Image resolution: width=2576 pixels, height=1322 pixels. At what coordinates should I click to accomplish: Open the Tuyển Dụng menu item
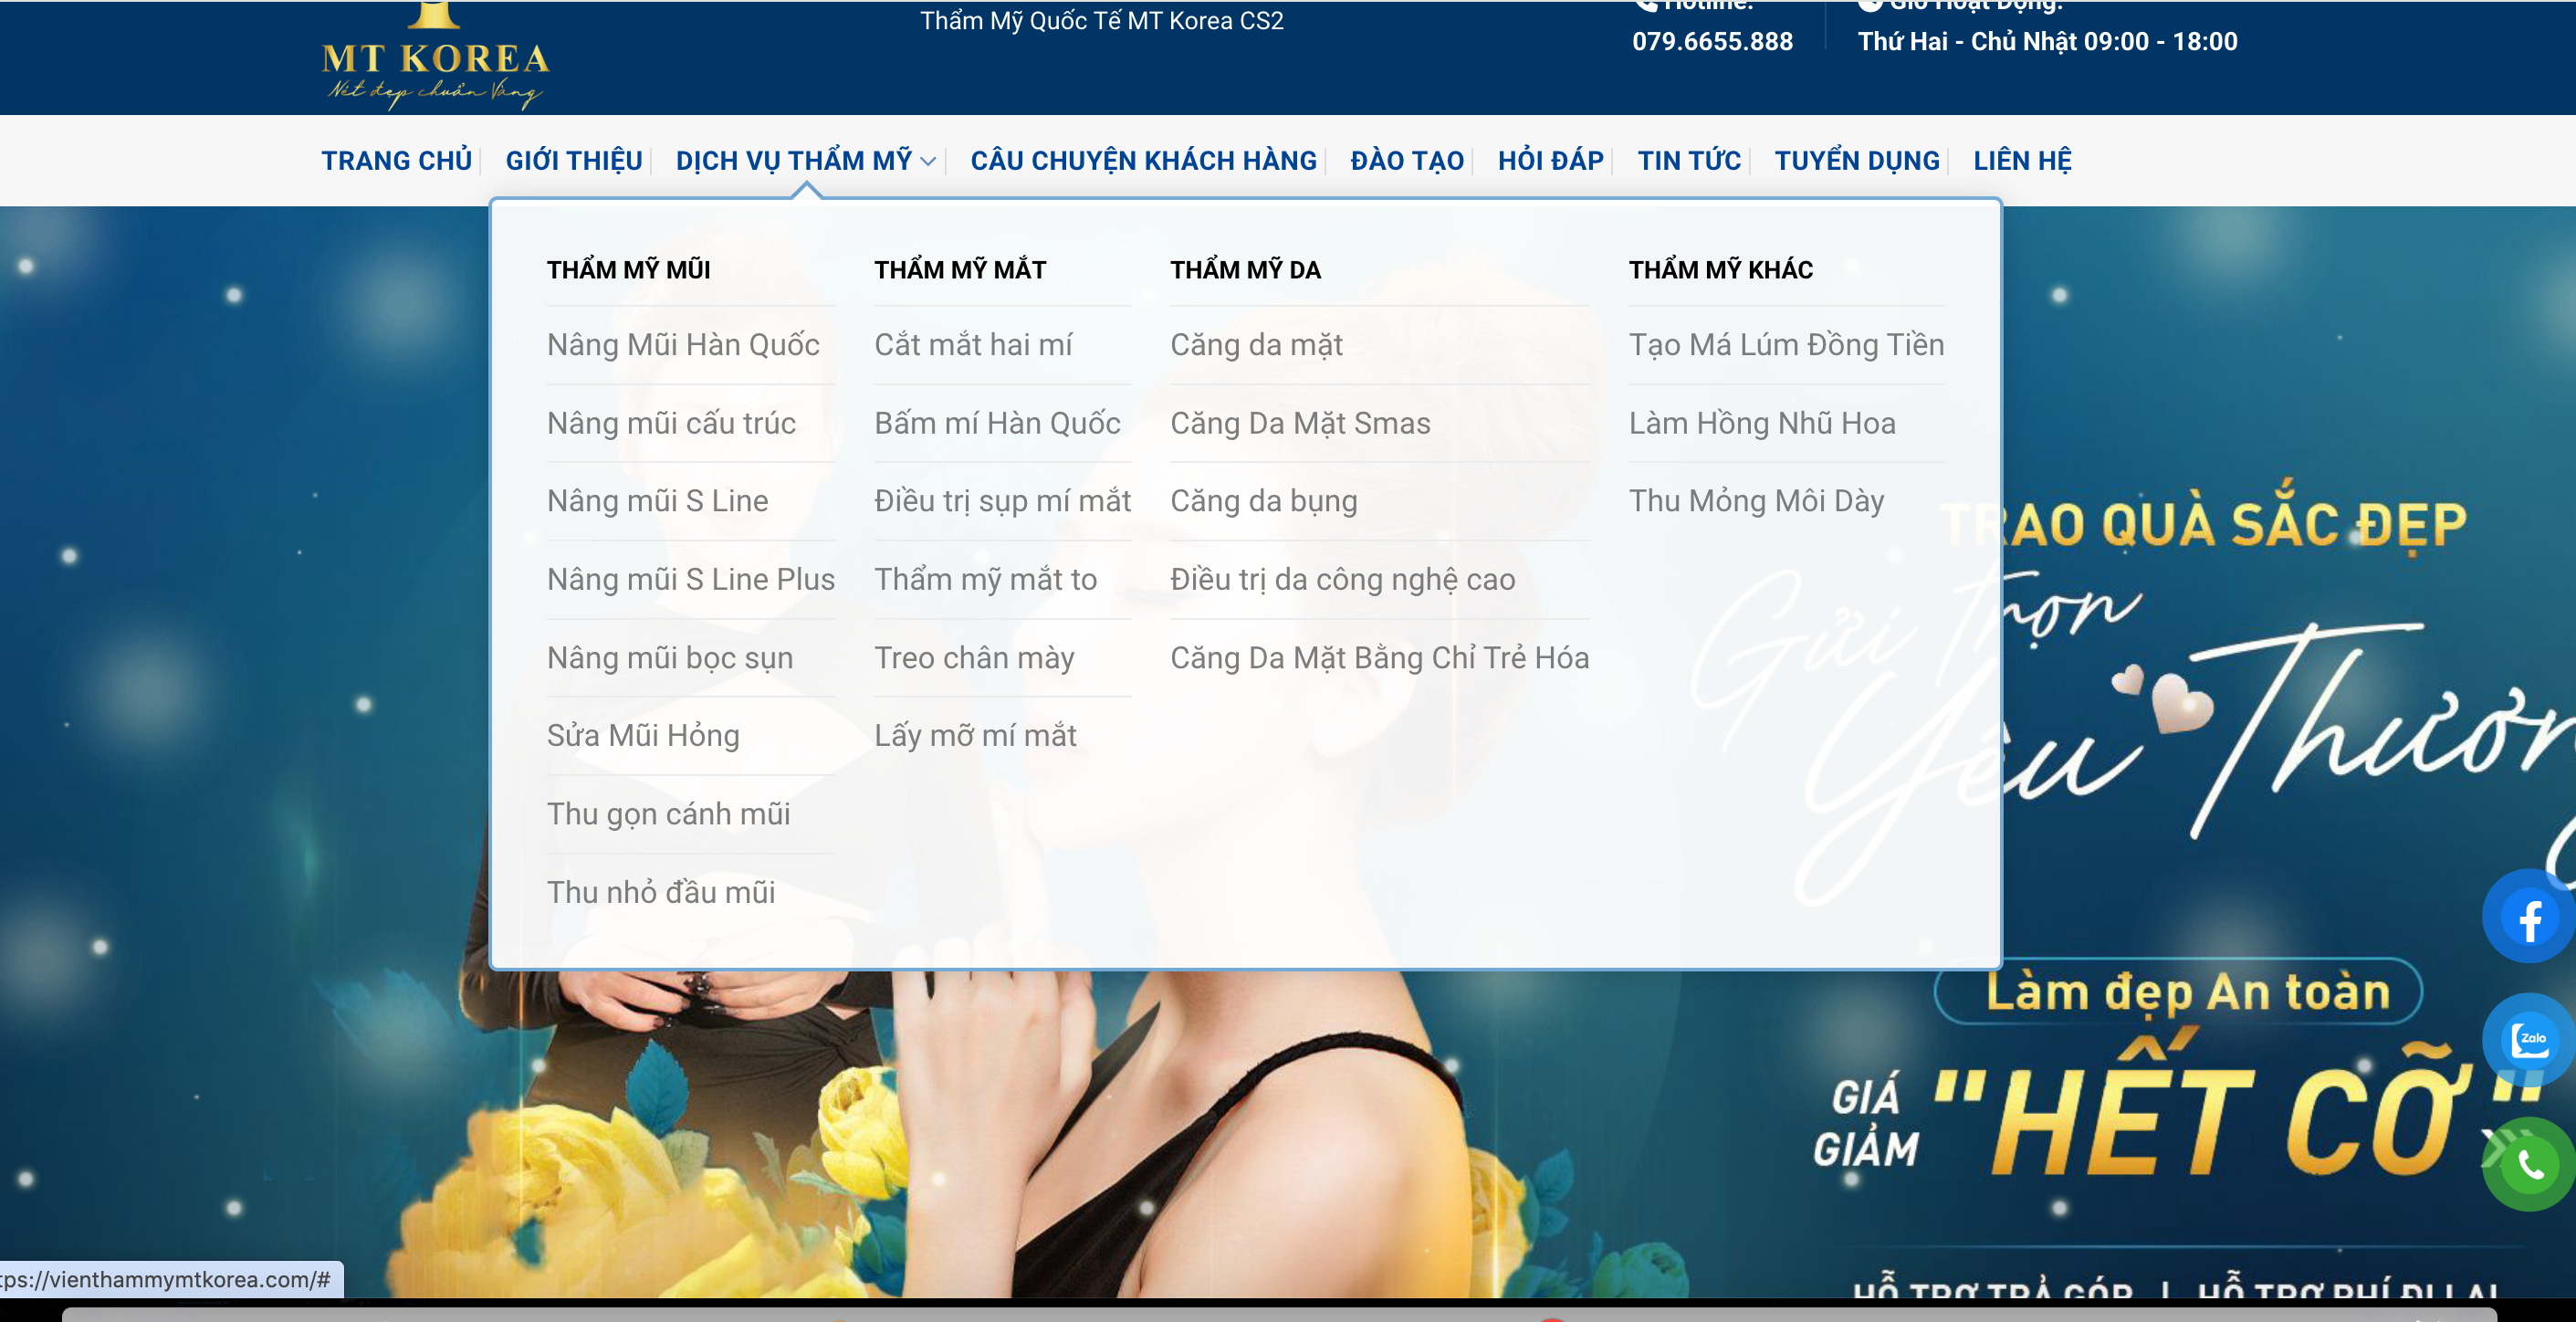click(x=1856, y=161)
